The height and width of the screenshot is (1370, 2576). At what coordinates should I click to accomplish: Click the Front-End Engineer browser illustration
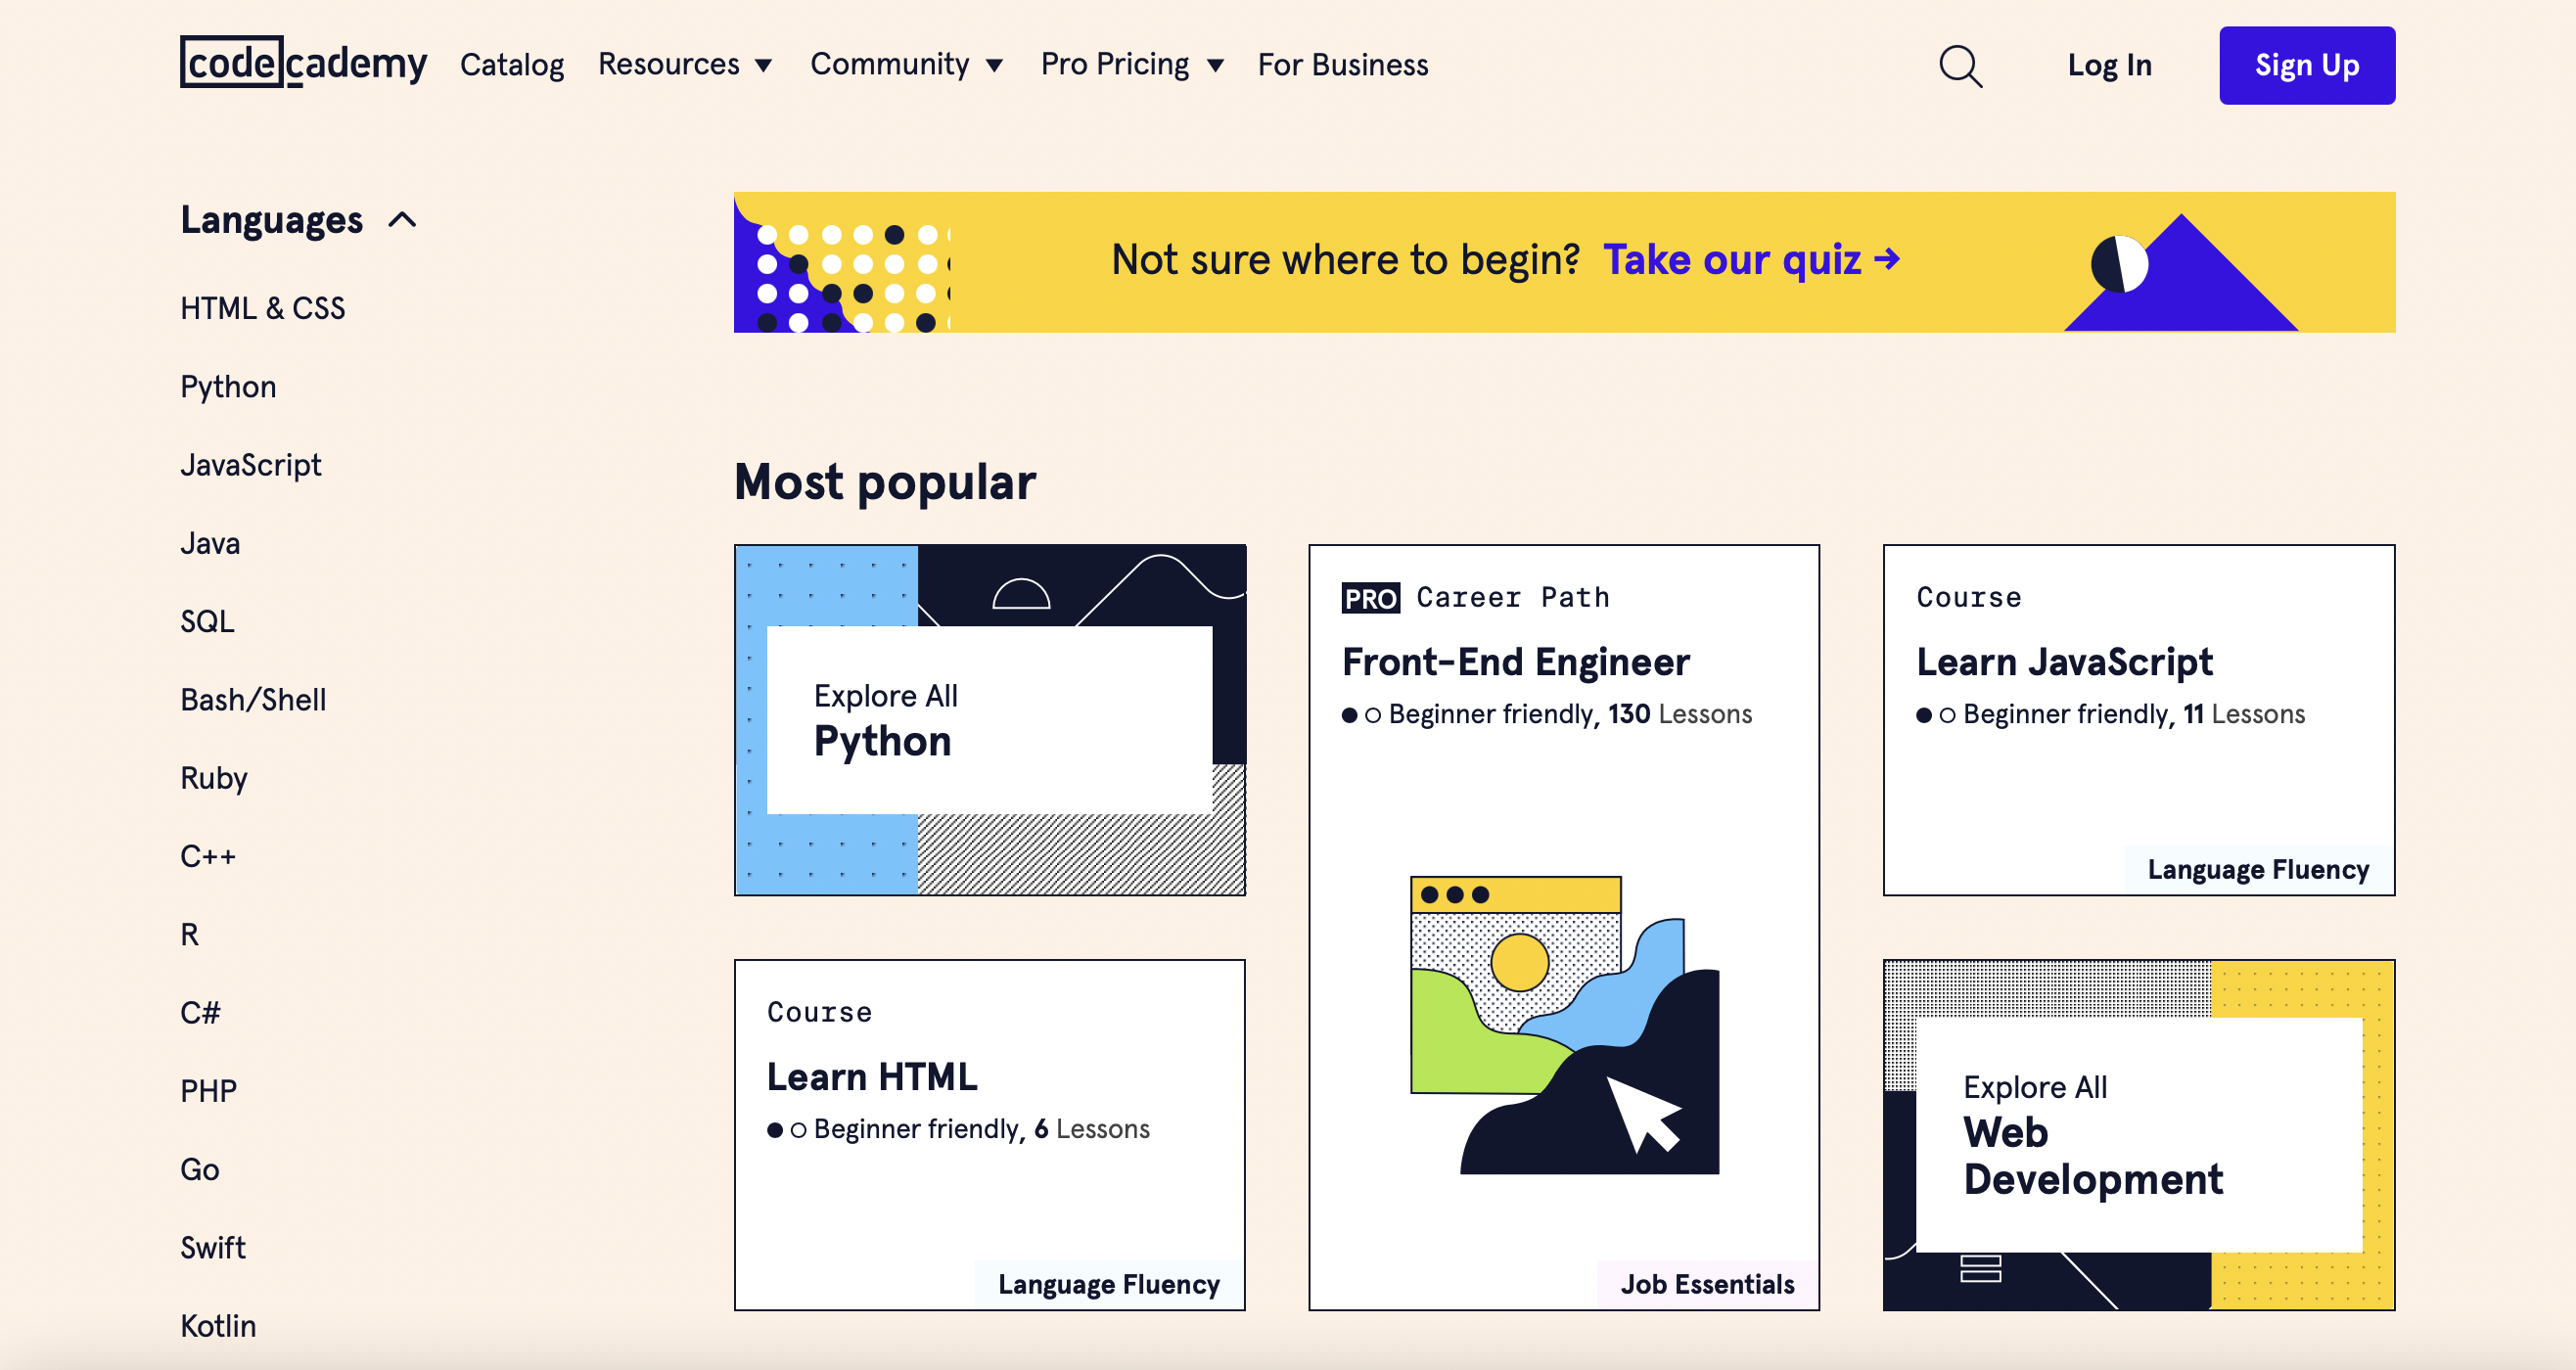1565,1025
